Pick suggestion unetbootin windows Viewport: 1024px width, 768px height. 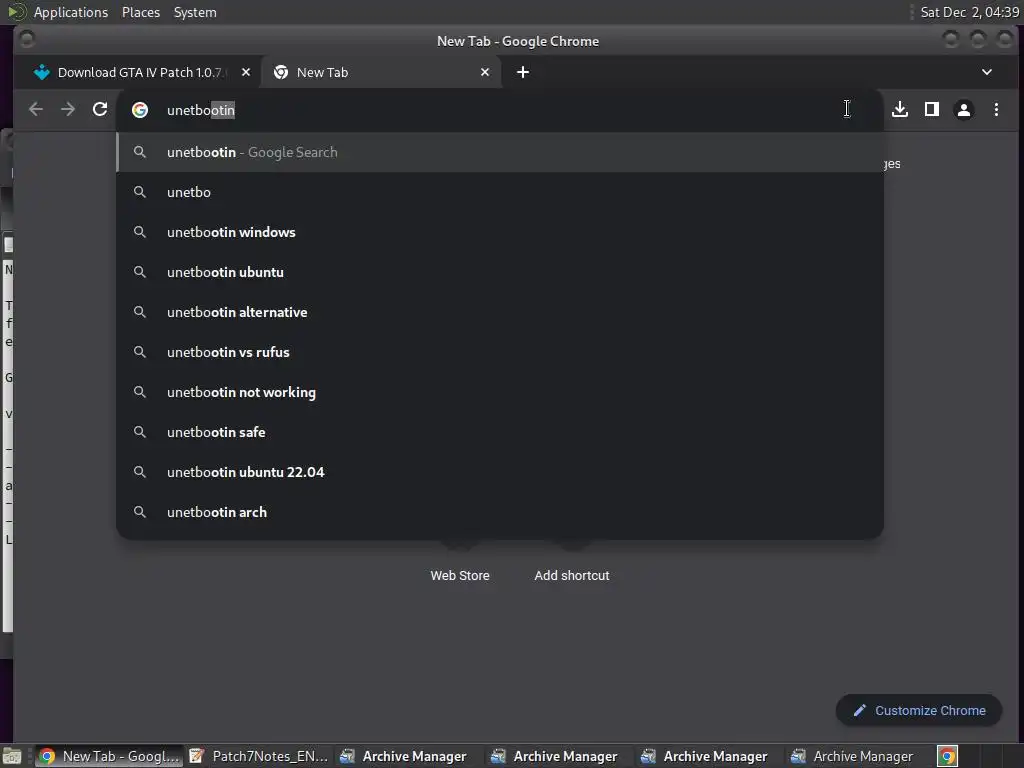point(500,232)
